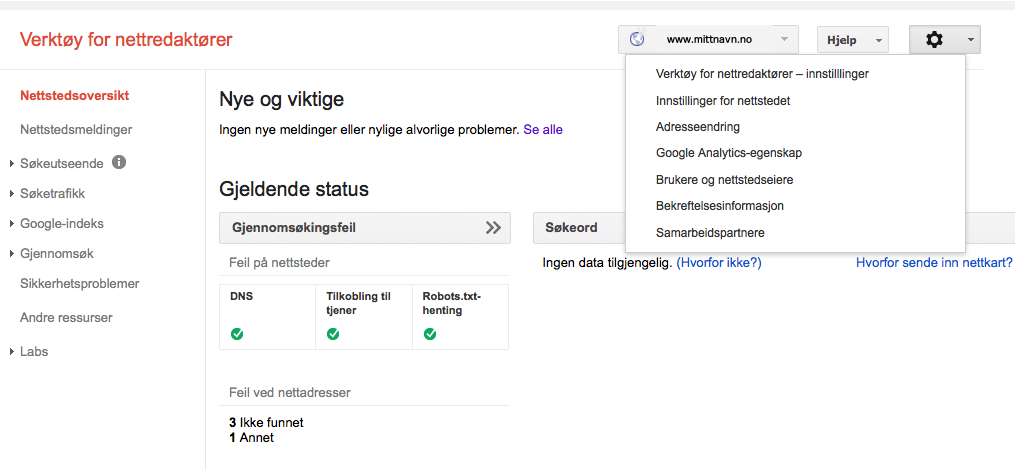Viewport: 1016px width, 470px height.
Task: Open Google Analytics-egenskap from the menu
Action: (729, 153)
